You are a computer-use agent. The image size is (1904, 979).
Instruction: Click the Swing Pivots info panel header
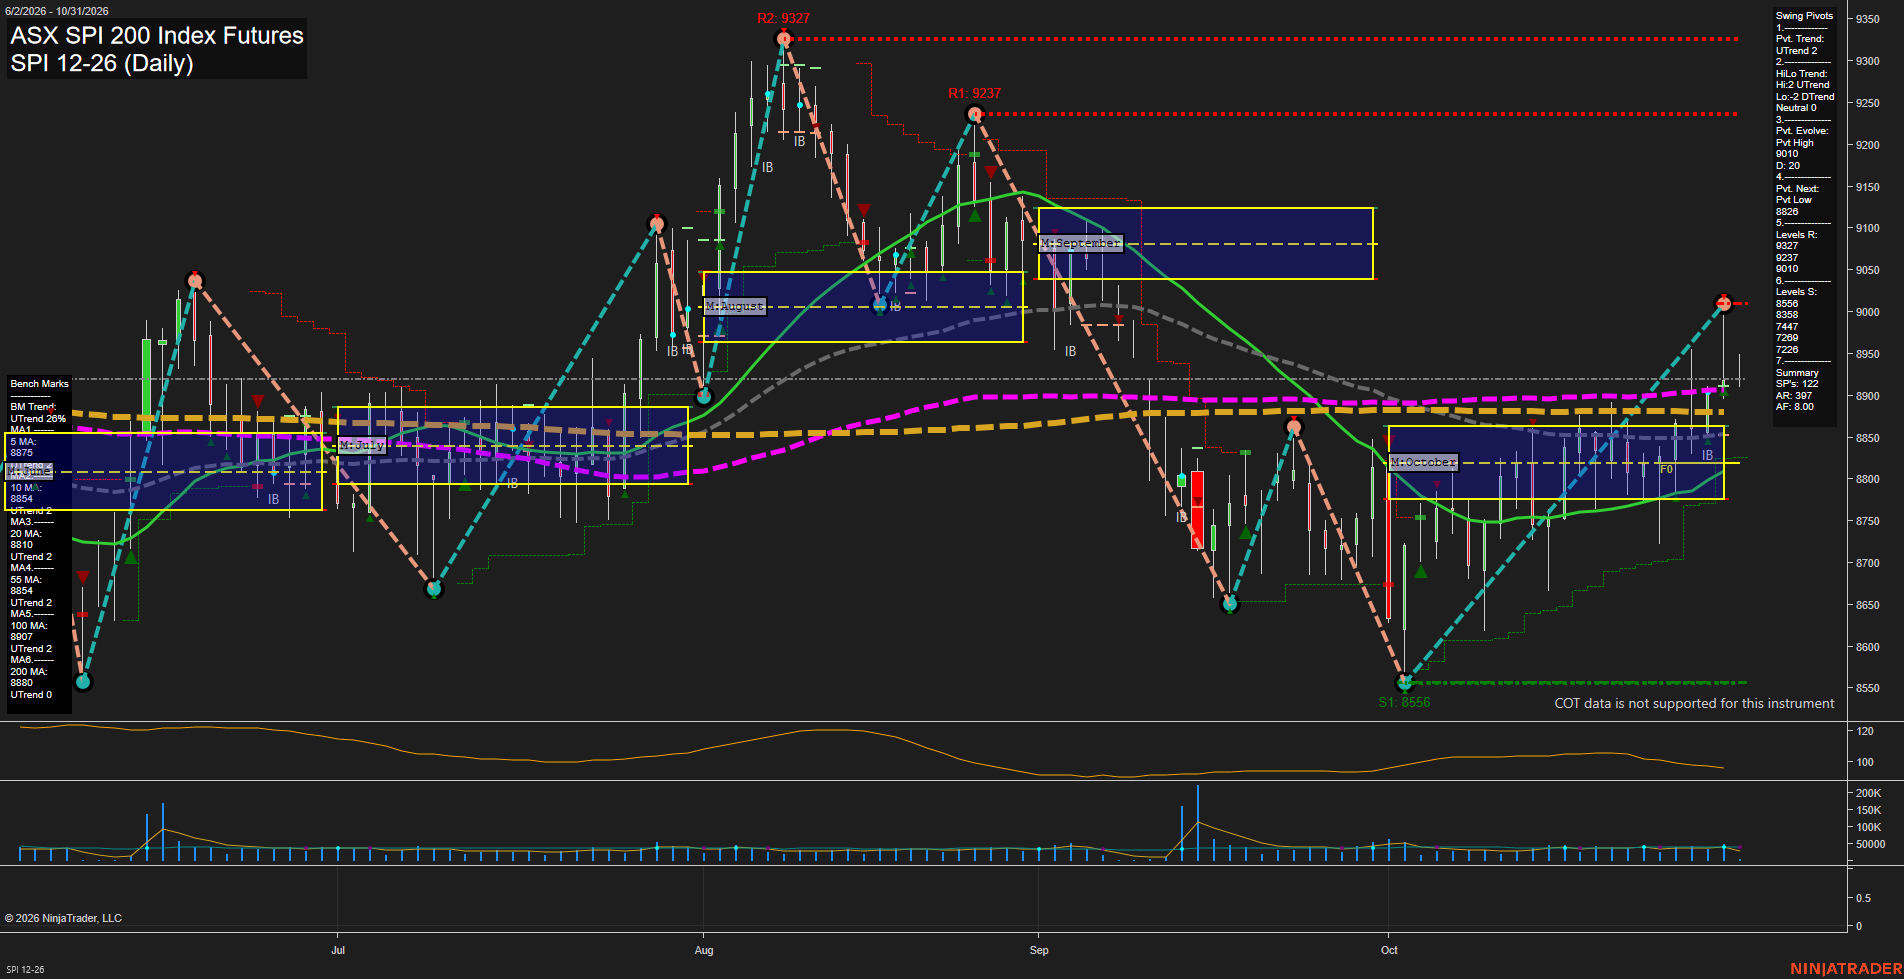1804,16
